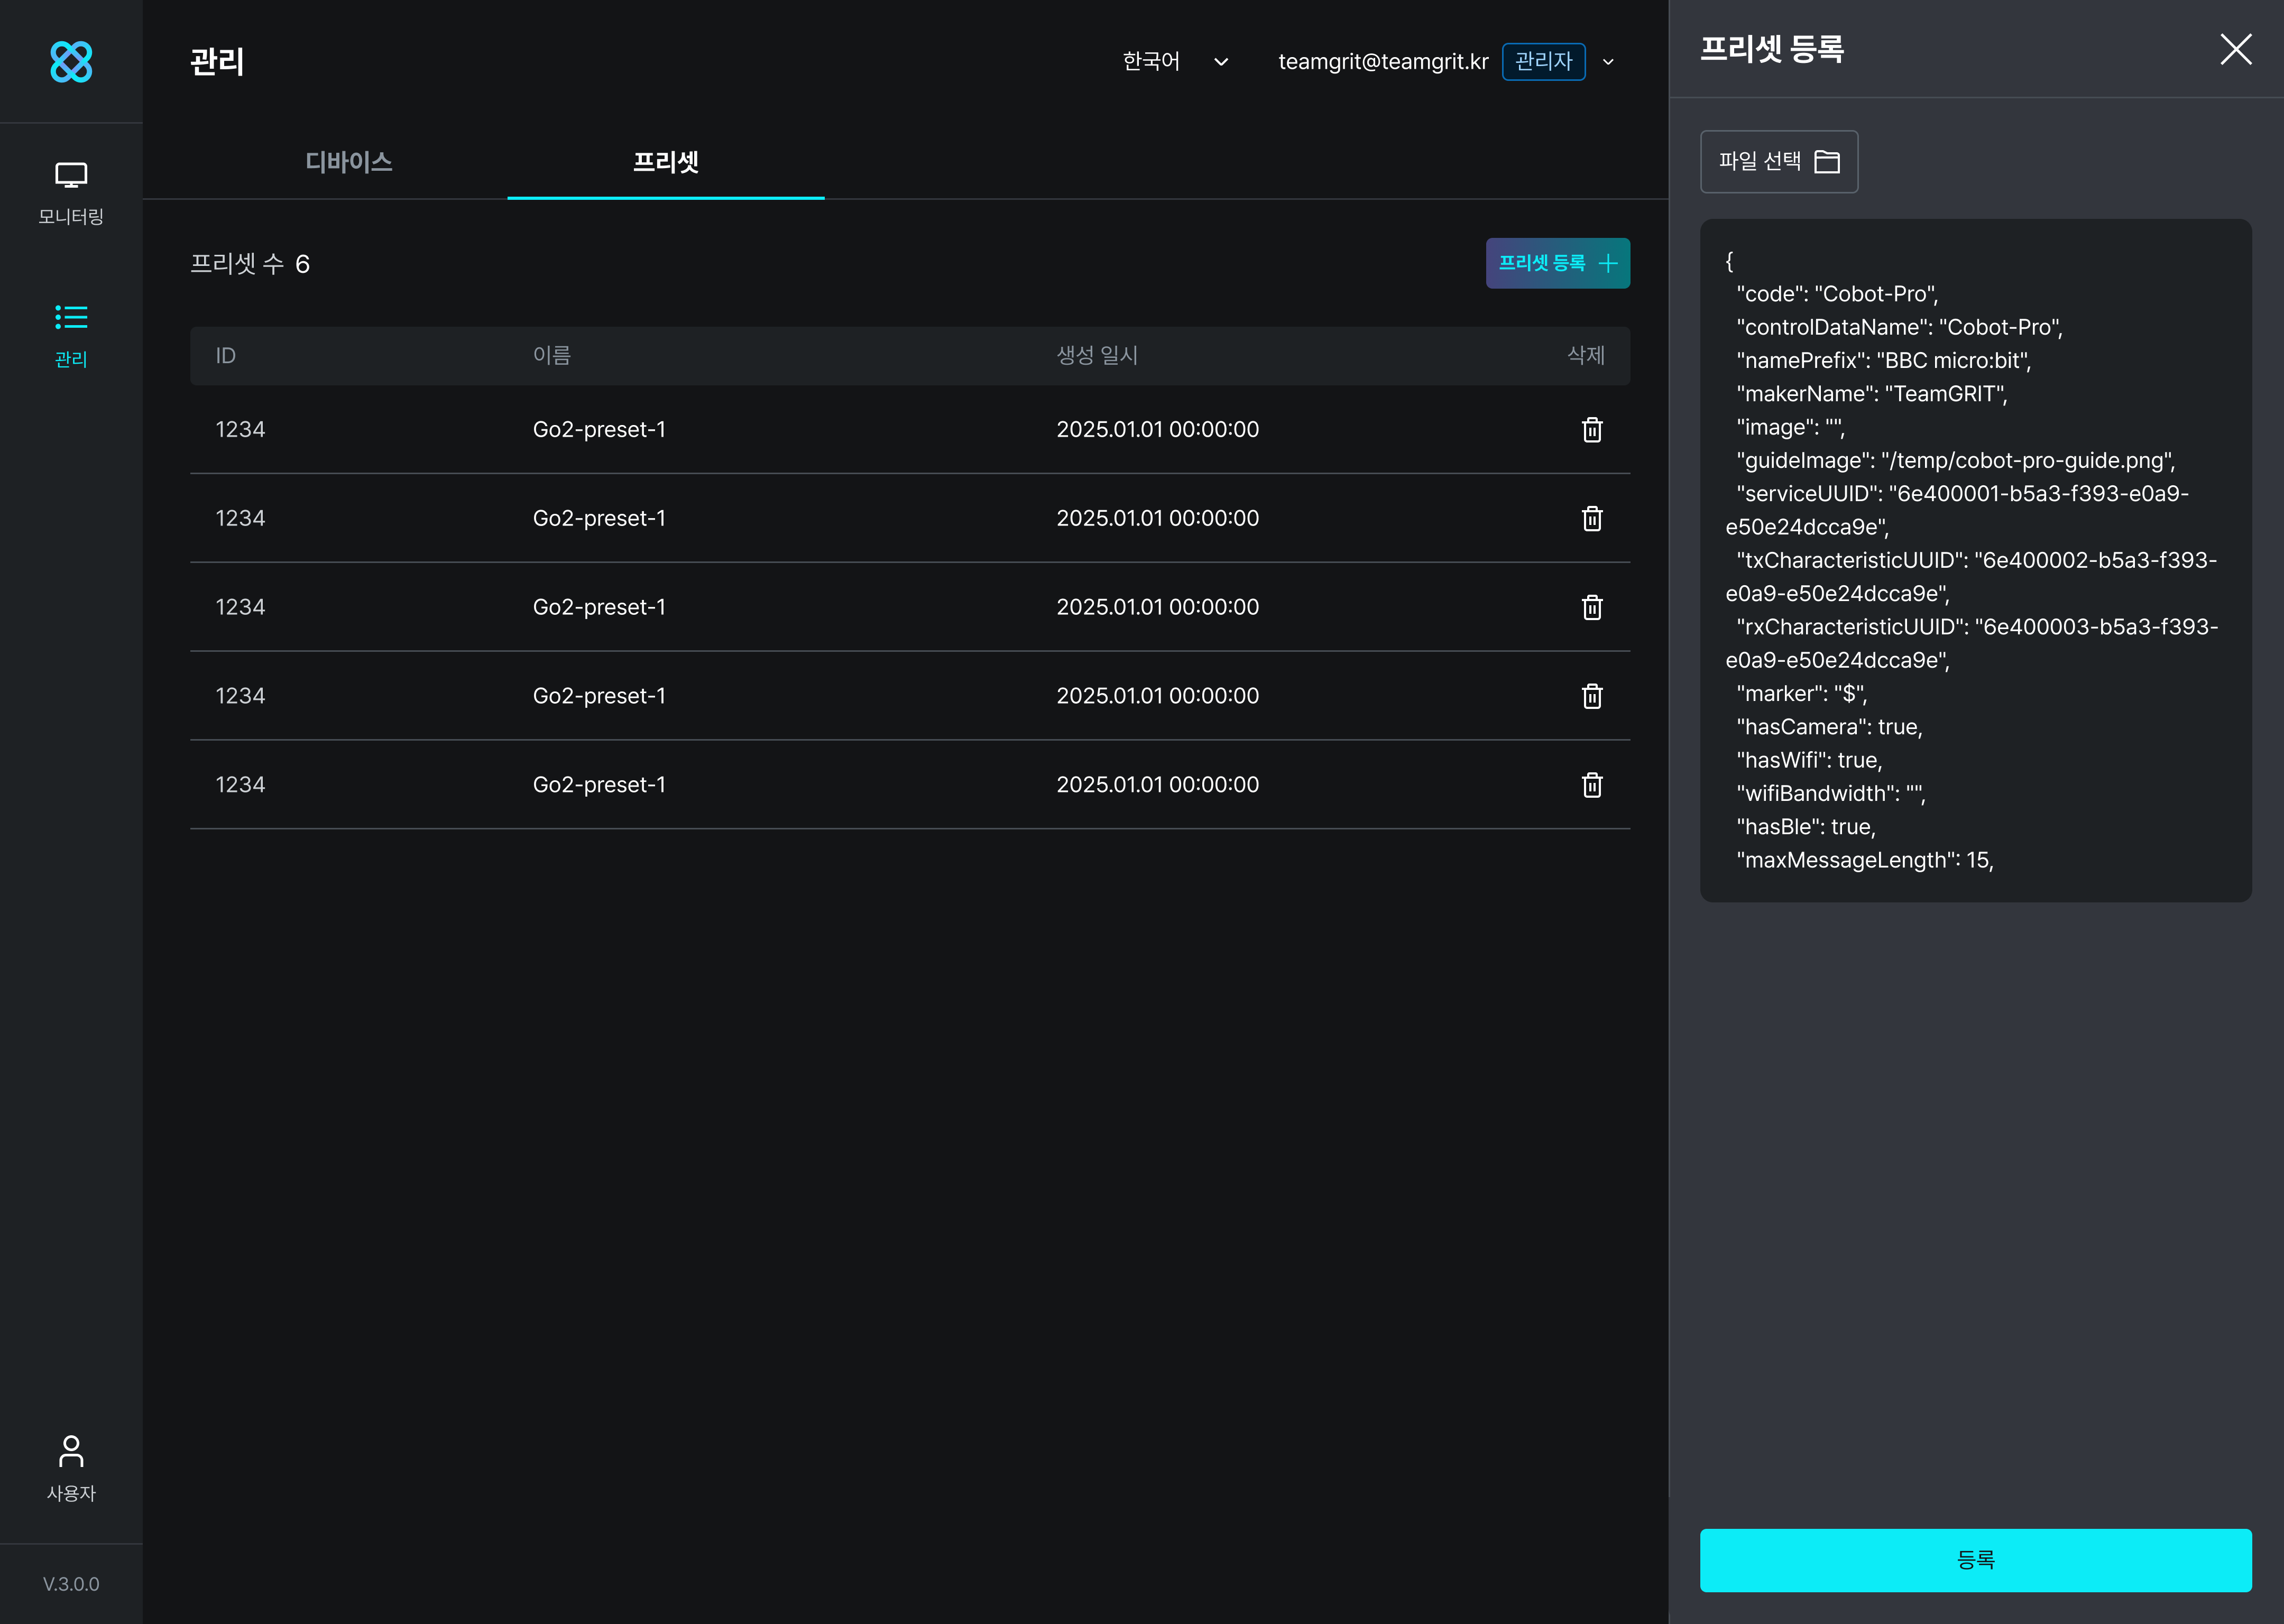Image resolution: width=2284 pixels, height=1624 pixels.
Task: Open the 모니터링 monitoring page
Action: 71,193
